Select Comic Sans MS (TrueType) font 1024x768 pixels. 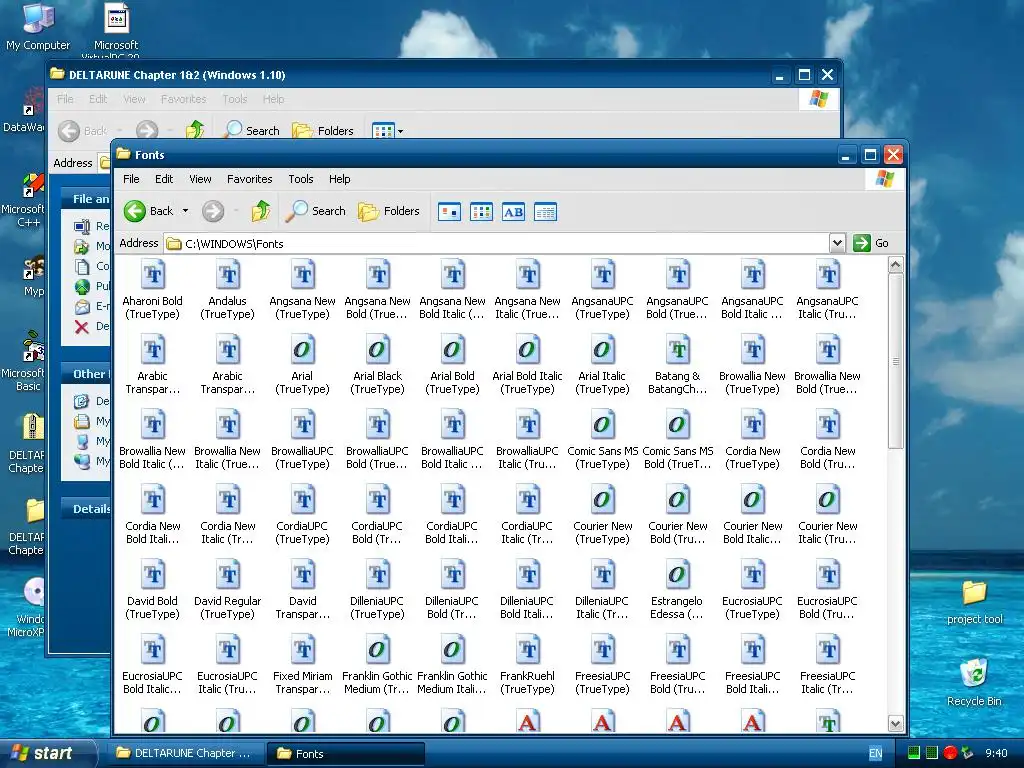pyautogui.click(x=603, y=439)
